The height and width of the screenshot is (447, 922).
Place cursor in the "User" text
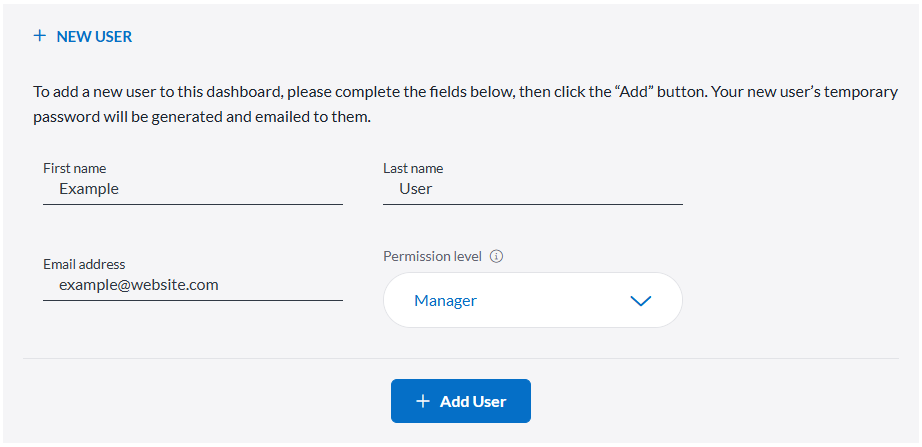[x=415, y=189]
